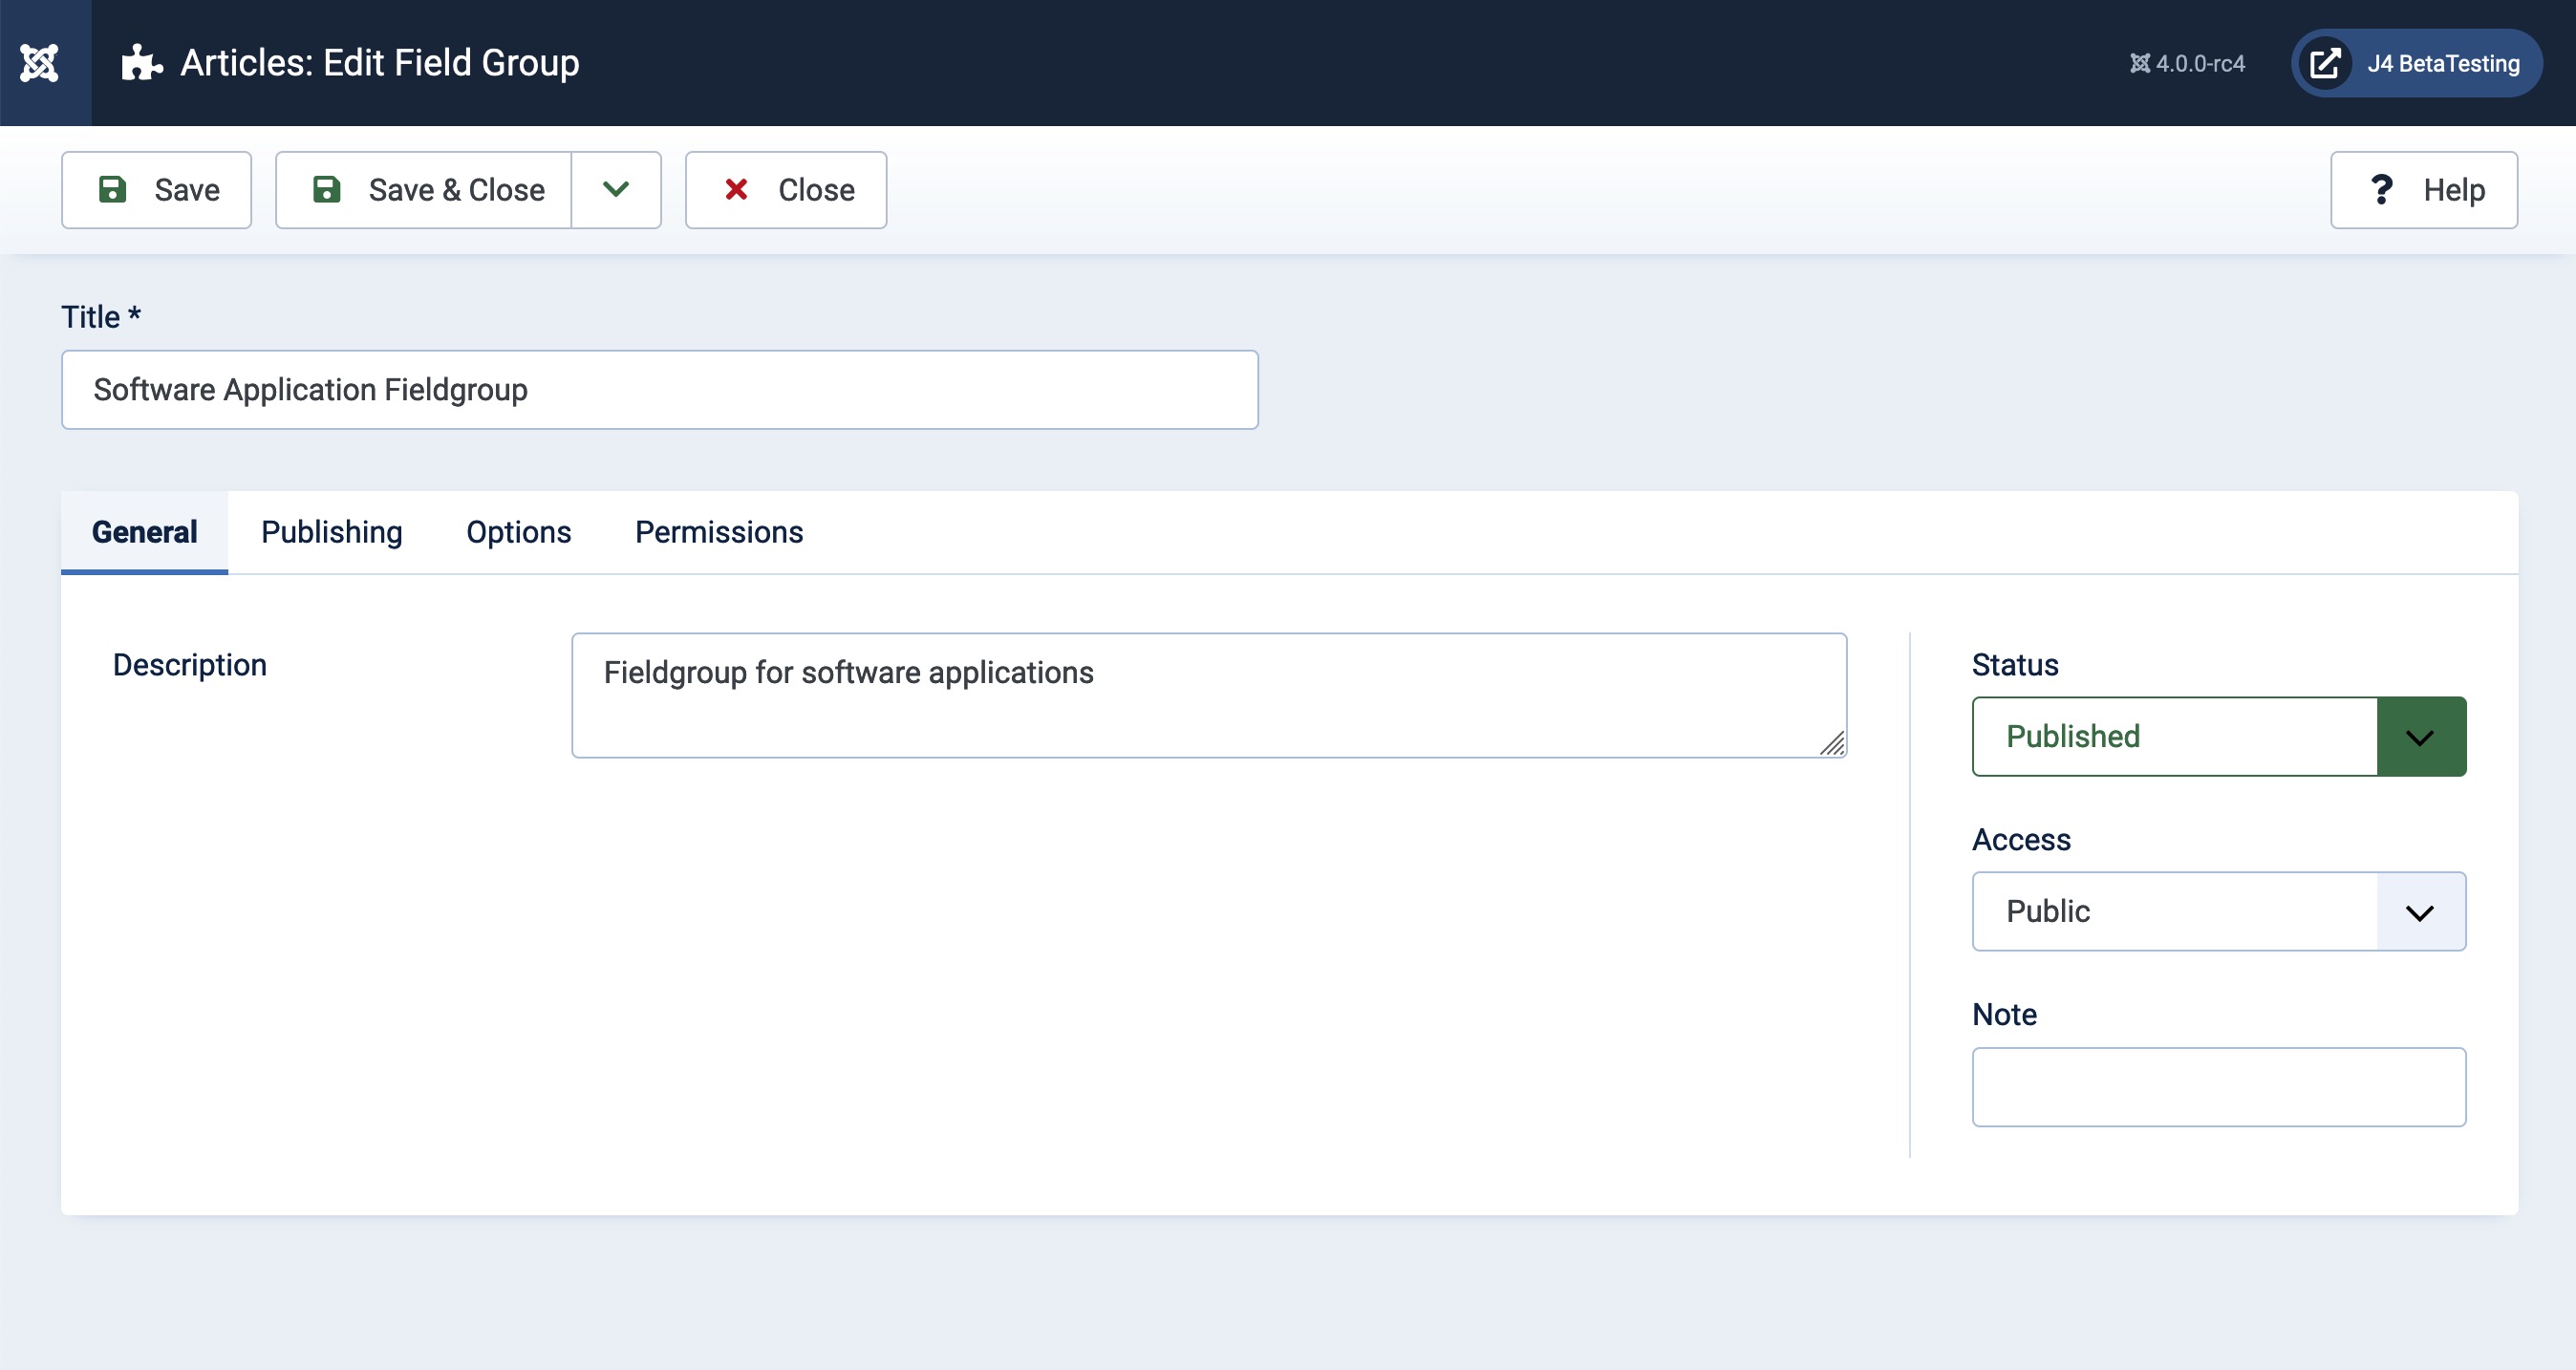Click the green floppy disk Save icon
2576x1370 pixels.
[112, 189]
